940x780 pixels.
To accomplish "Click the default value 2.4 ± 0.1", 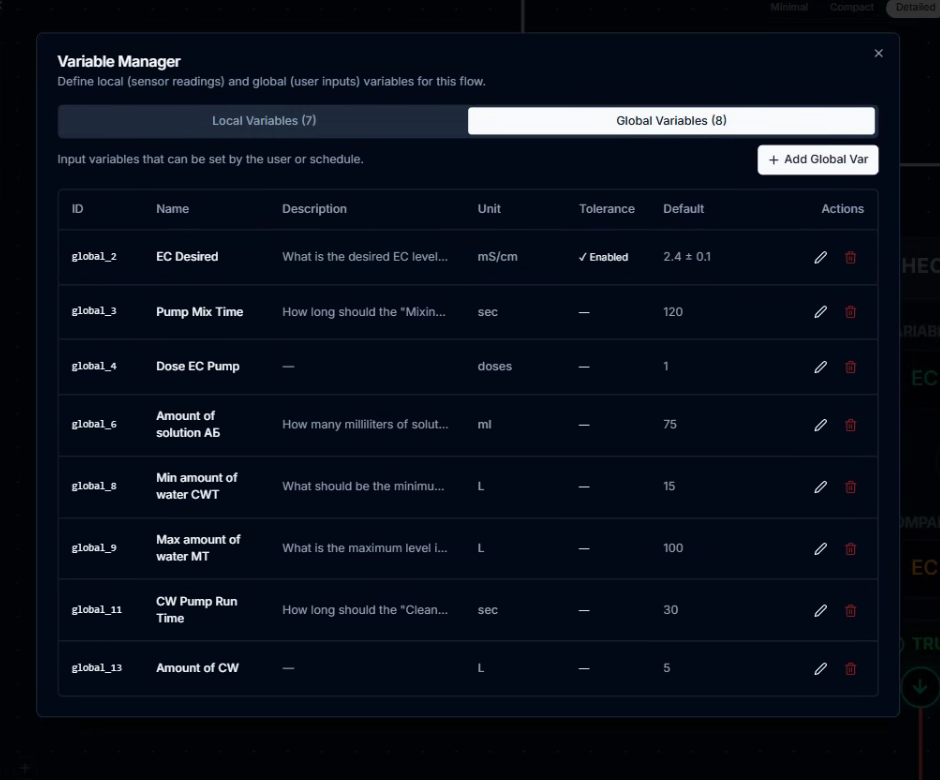I will (x=687, y=257).
